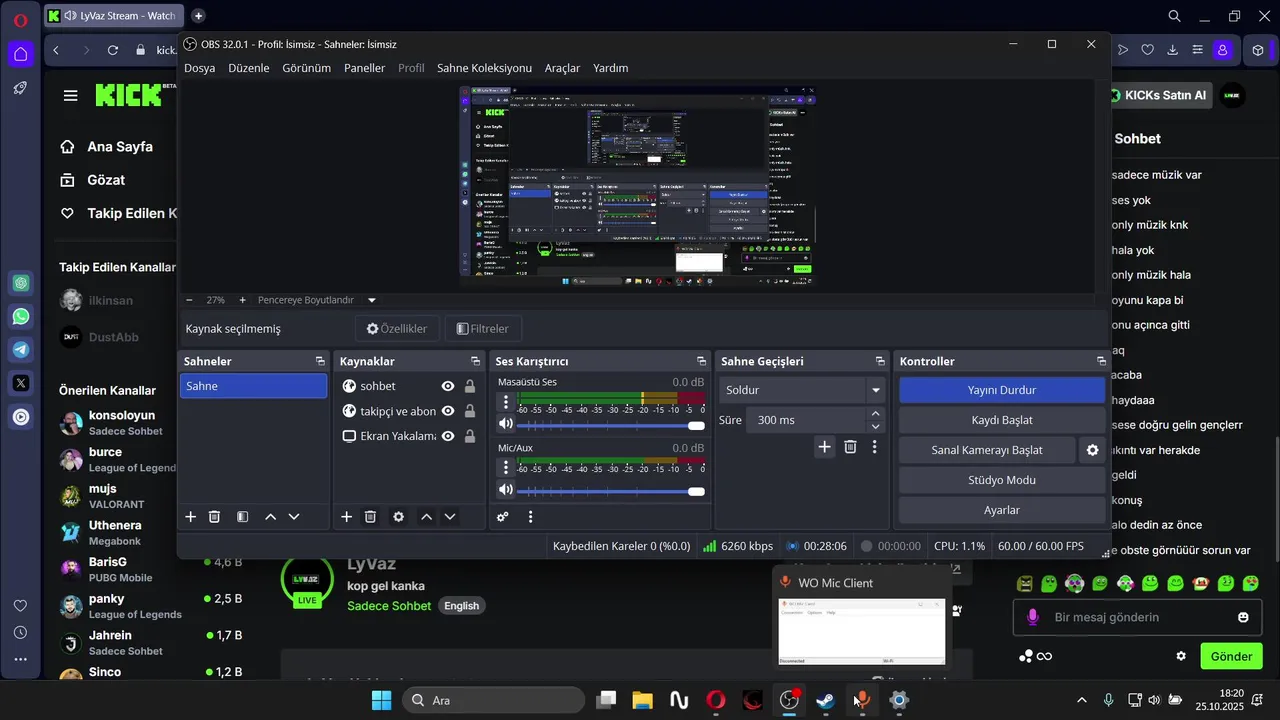Click Sanal Kamerayı Başlat
This screenshot has width=1280, height=720.
[x=987, y=450]
